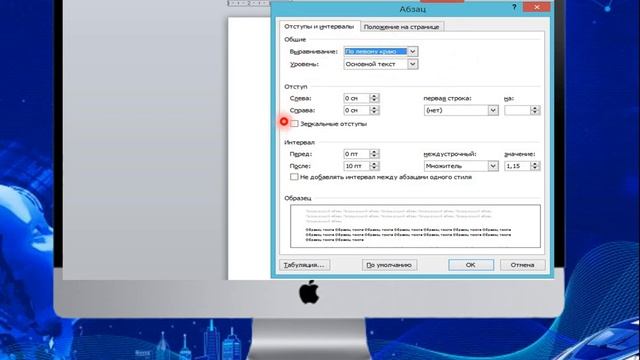Image resolution: width=640 pixels, height=360 pixels.
Task: Confirm the dialog with OK
Action: pos(471,265)
